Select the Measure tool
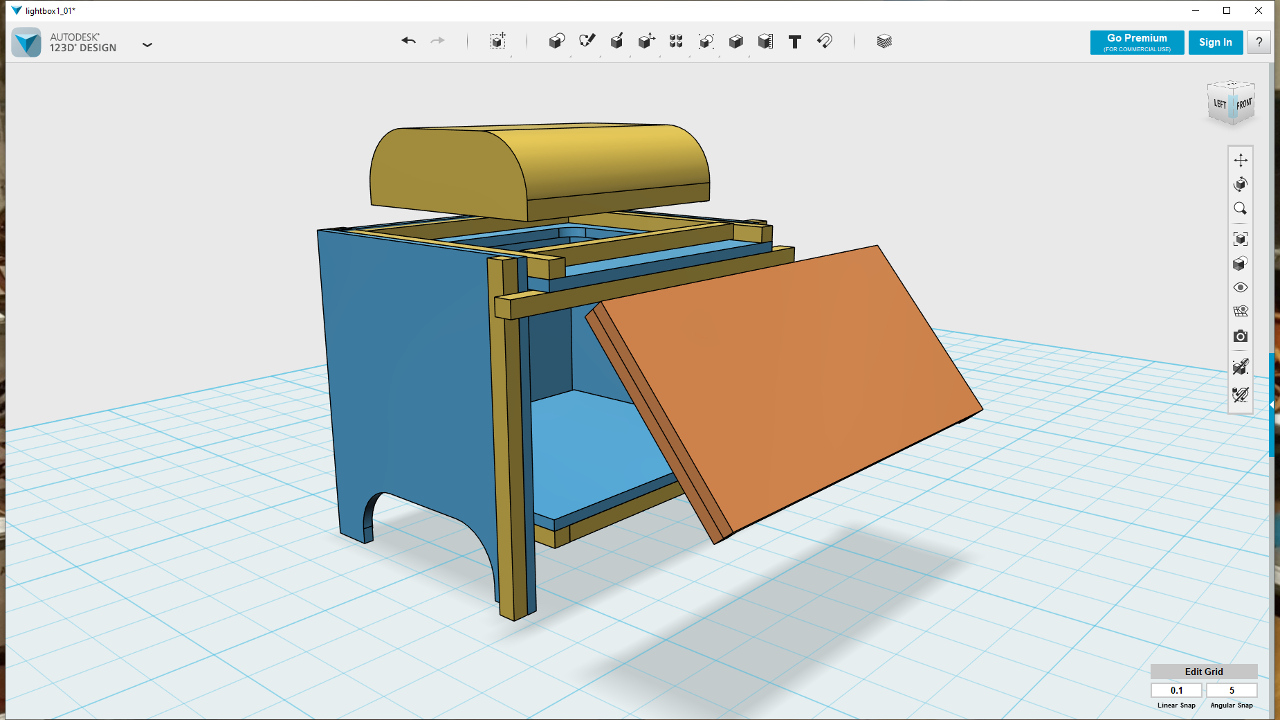 [765, 41]
